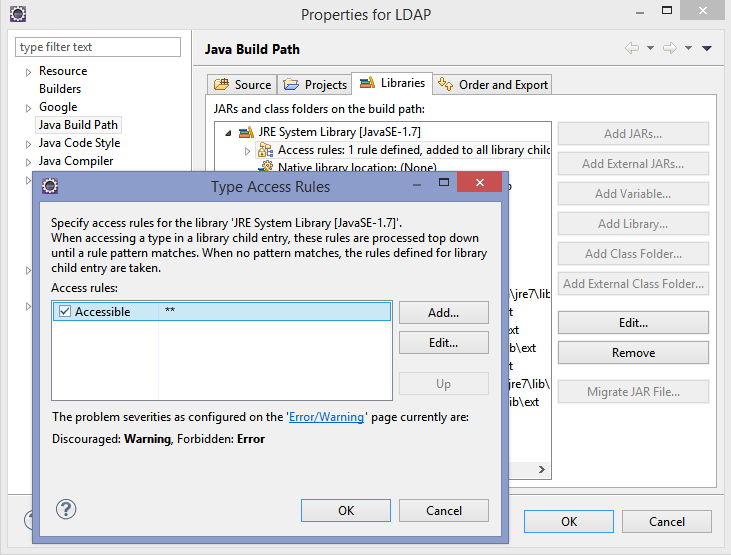
Task: Click Cancel in Properties for LDAP window
Action: coord(667,521)
